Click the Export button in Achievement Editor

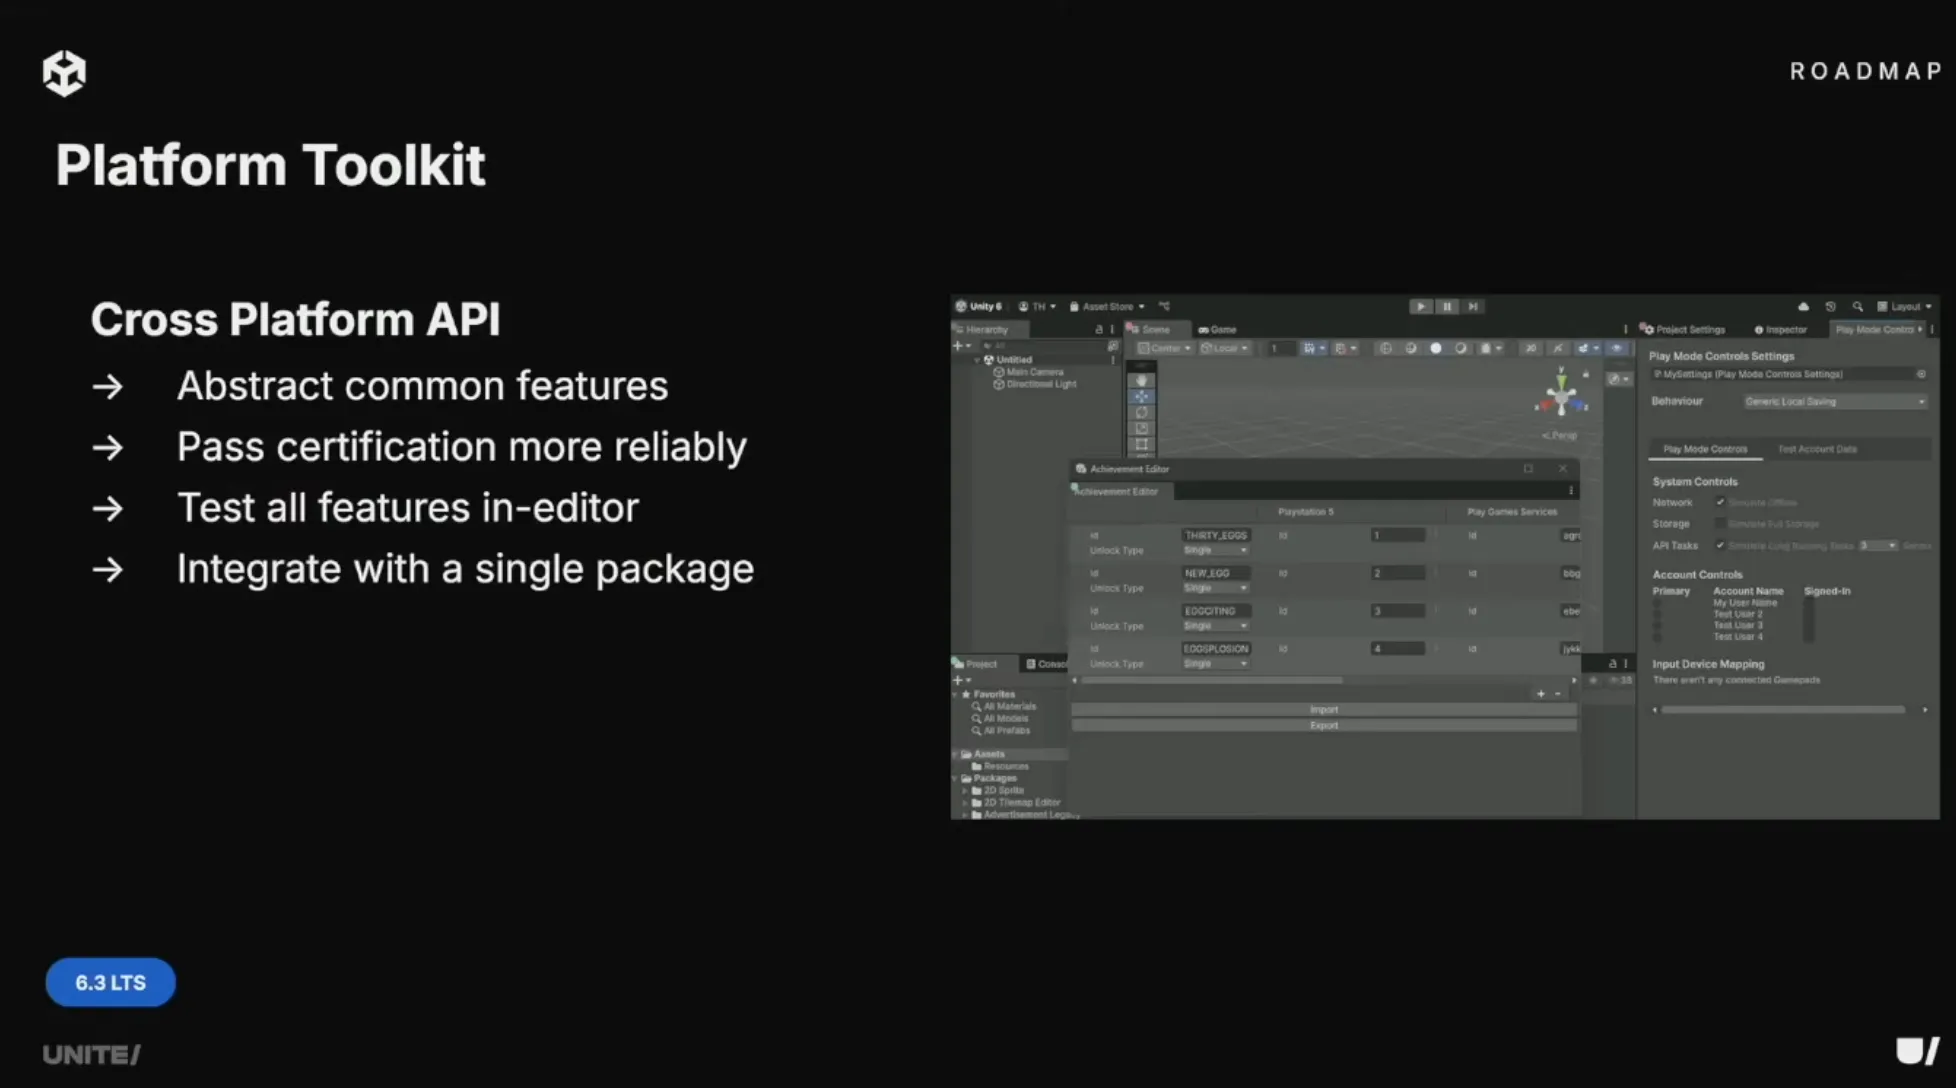[x=1323, y=725]
